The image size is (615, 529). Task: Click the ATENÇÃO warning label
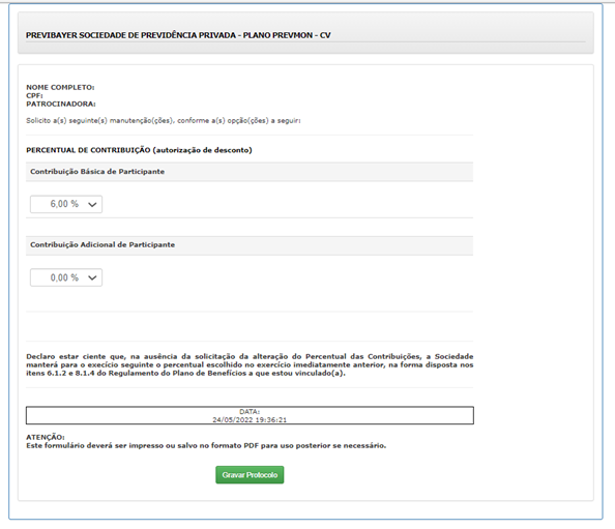pyautogui.click(x=45, y=437)
